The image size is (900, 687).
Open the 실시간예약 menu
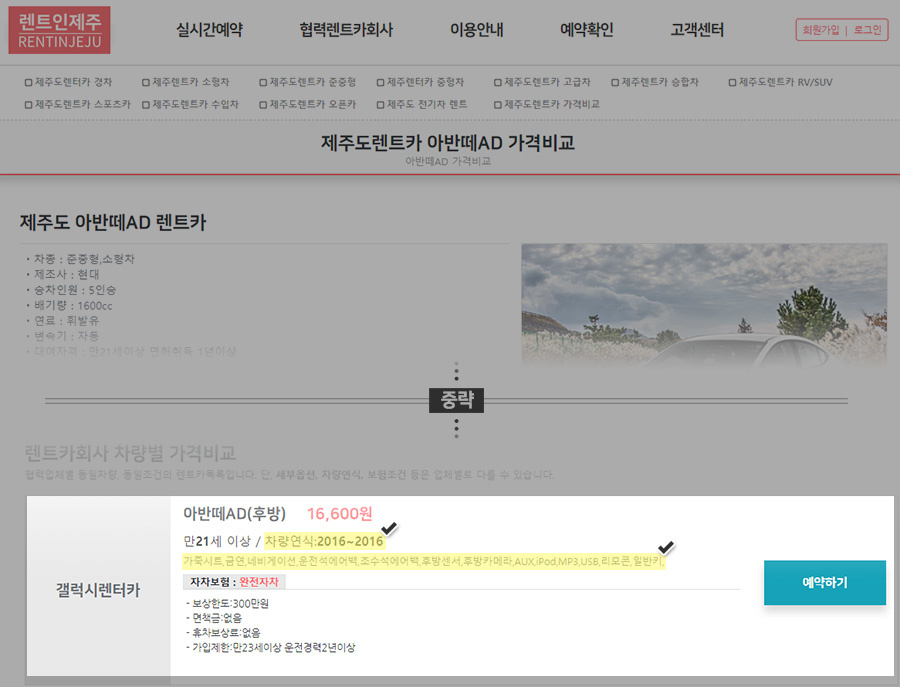coord(210,30)
